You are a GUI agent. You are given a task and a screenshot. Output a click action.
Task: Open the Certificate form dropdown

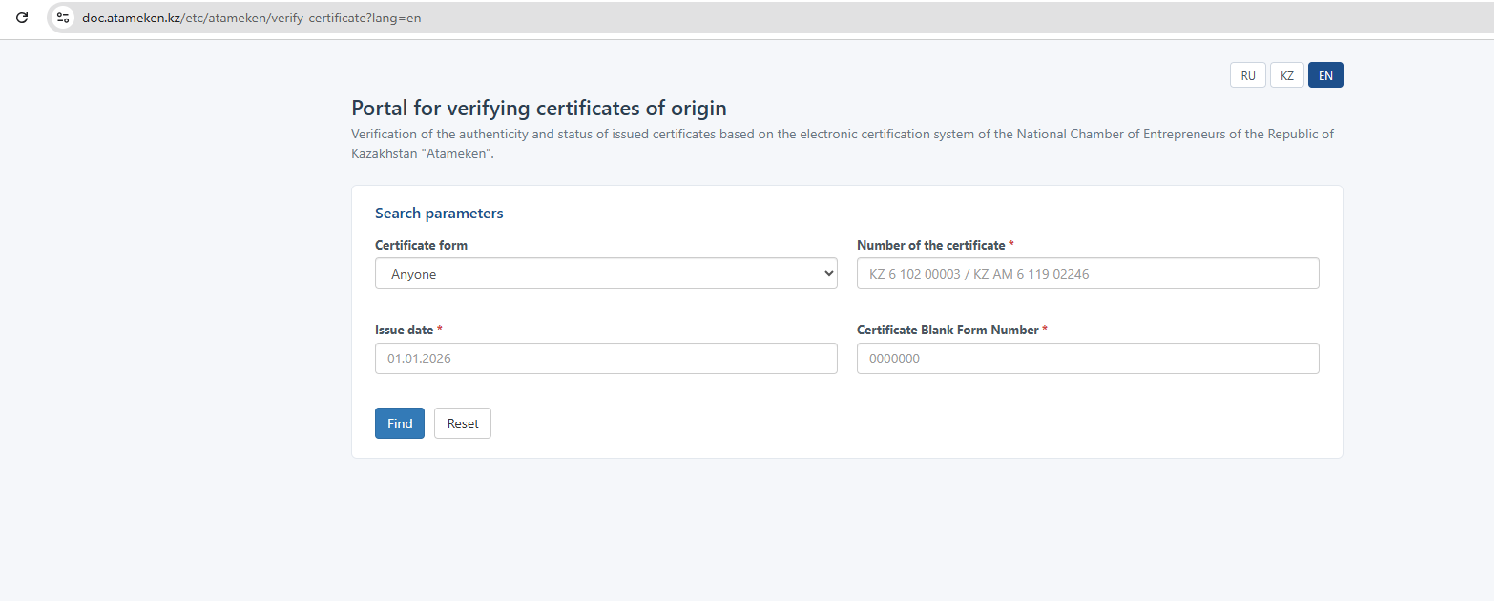[606, 274]
